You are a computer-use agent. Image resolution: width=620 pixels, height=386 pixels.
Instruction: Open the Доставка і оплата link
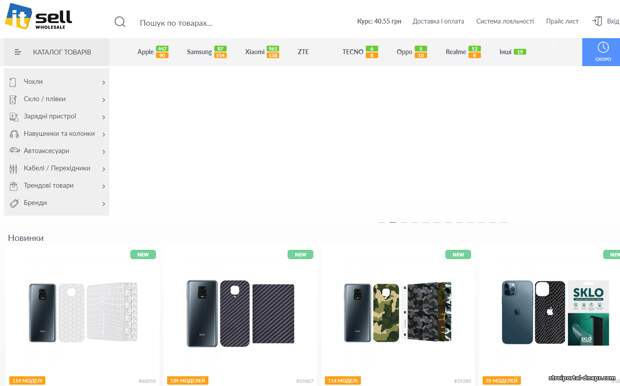[438, 21]
